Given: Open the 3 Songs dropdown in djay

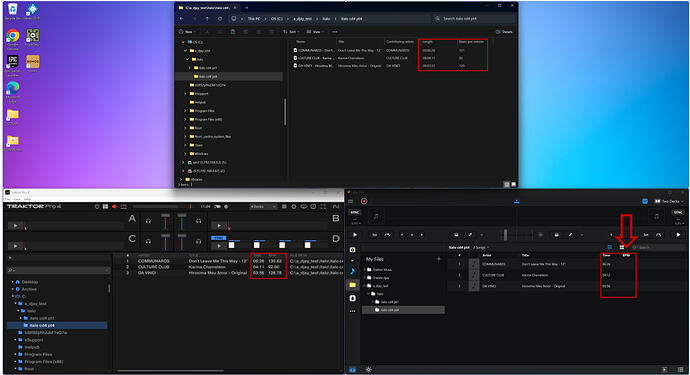Looking at the screenshot, I should click(481, 247).
